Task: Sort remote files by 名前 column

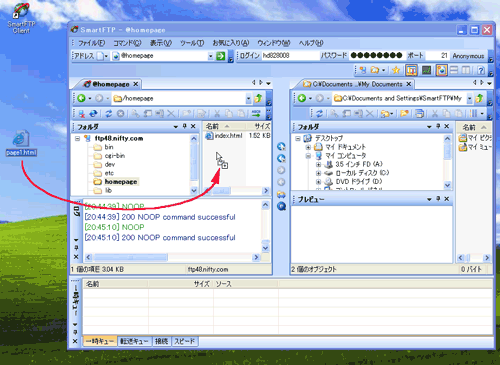Action: [224, 126]
